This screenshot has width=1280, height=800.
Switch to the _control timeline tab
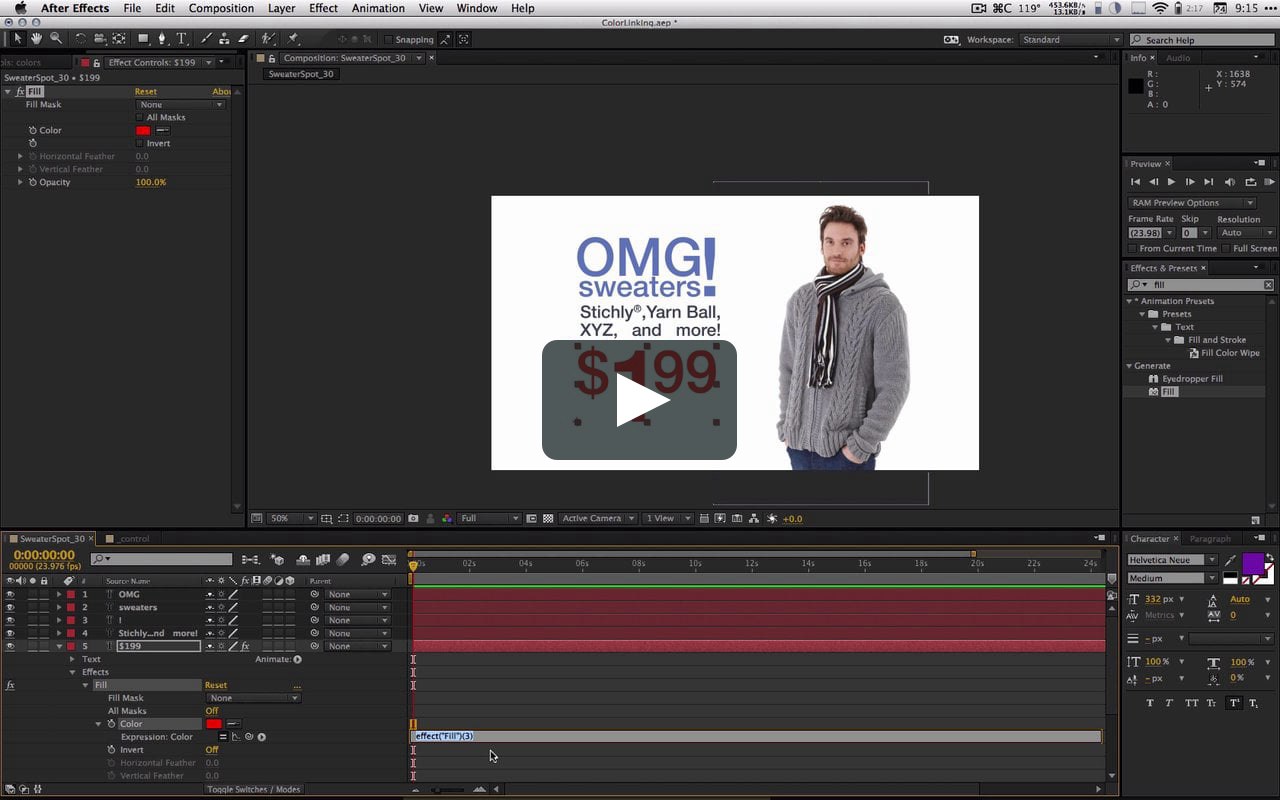[x=134, y=539]
